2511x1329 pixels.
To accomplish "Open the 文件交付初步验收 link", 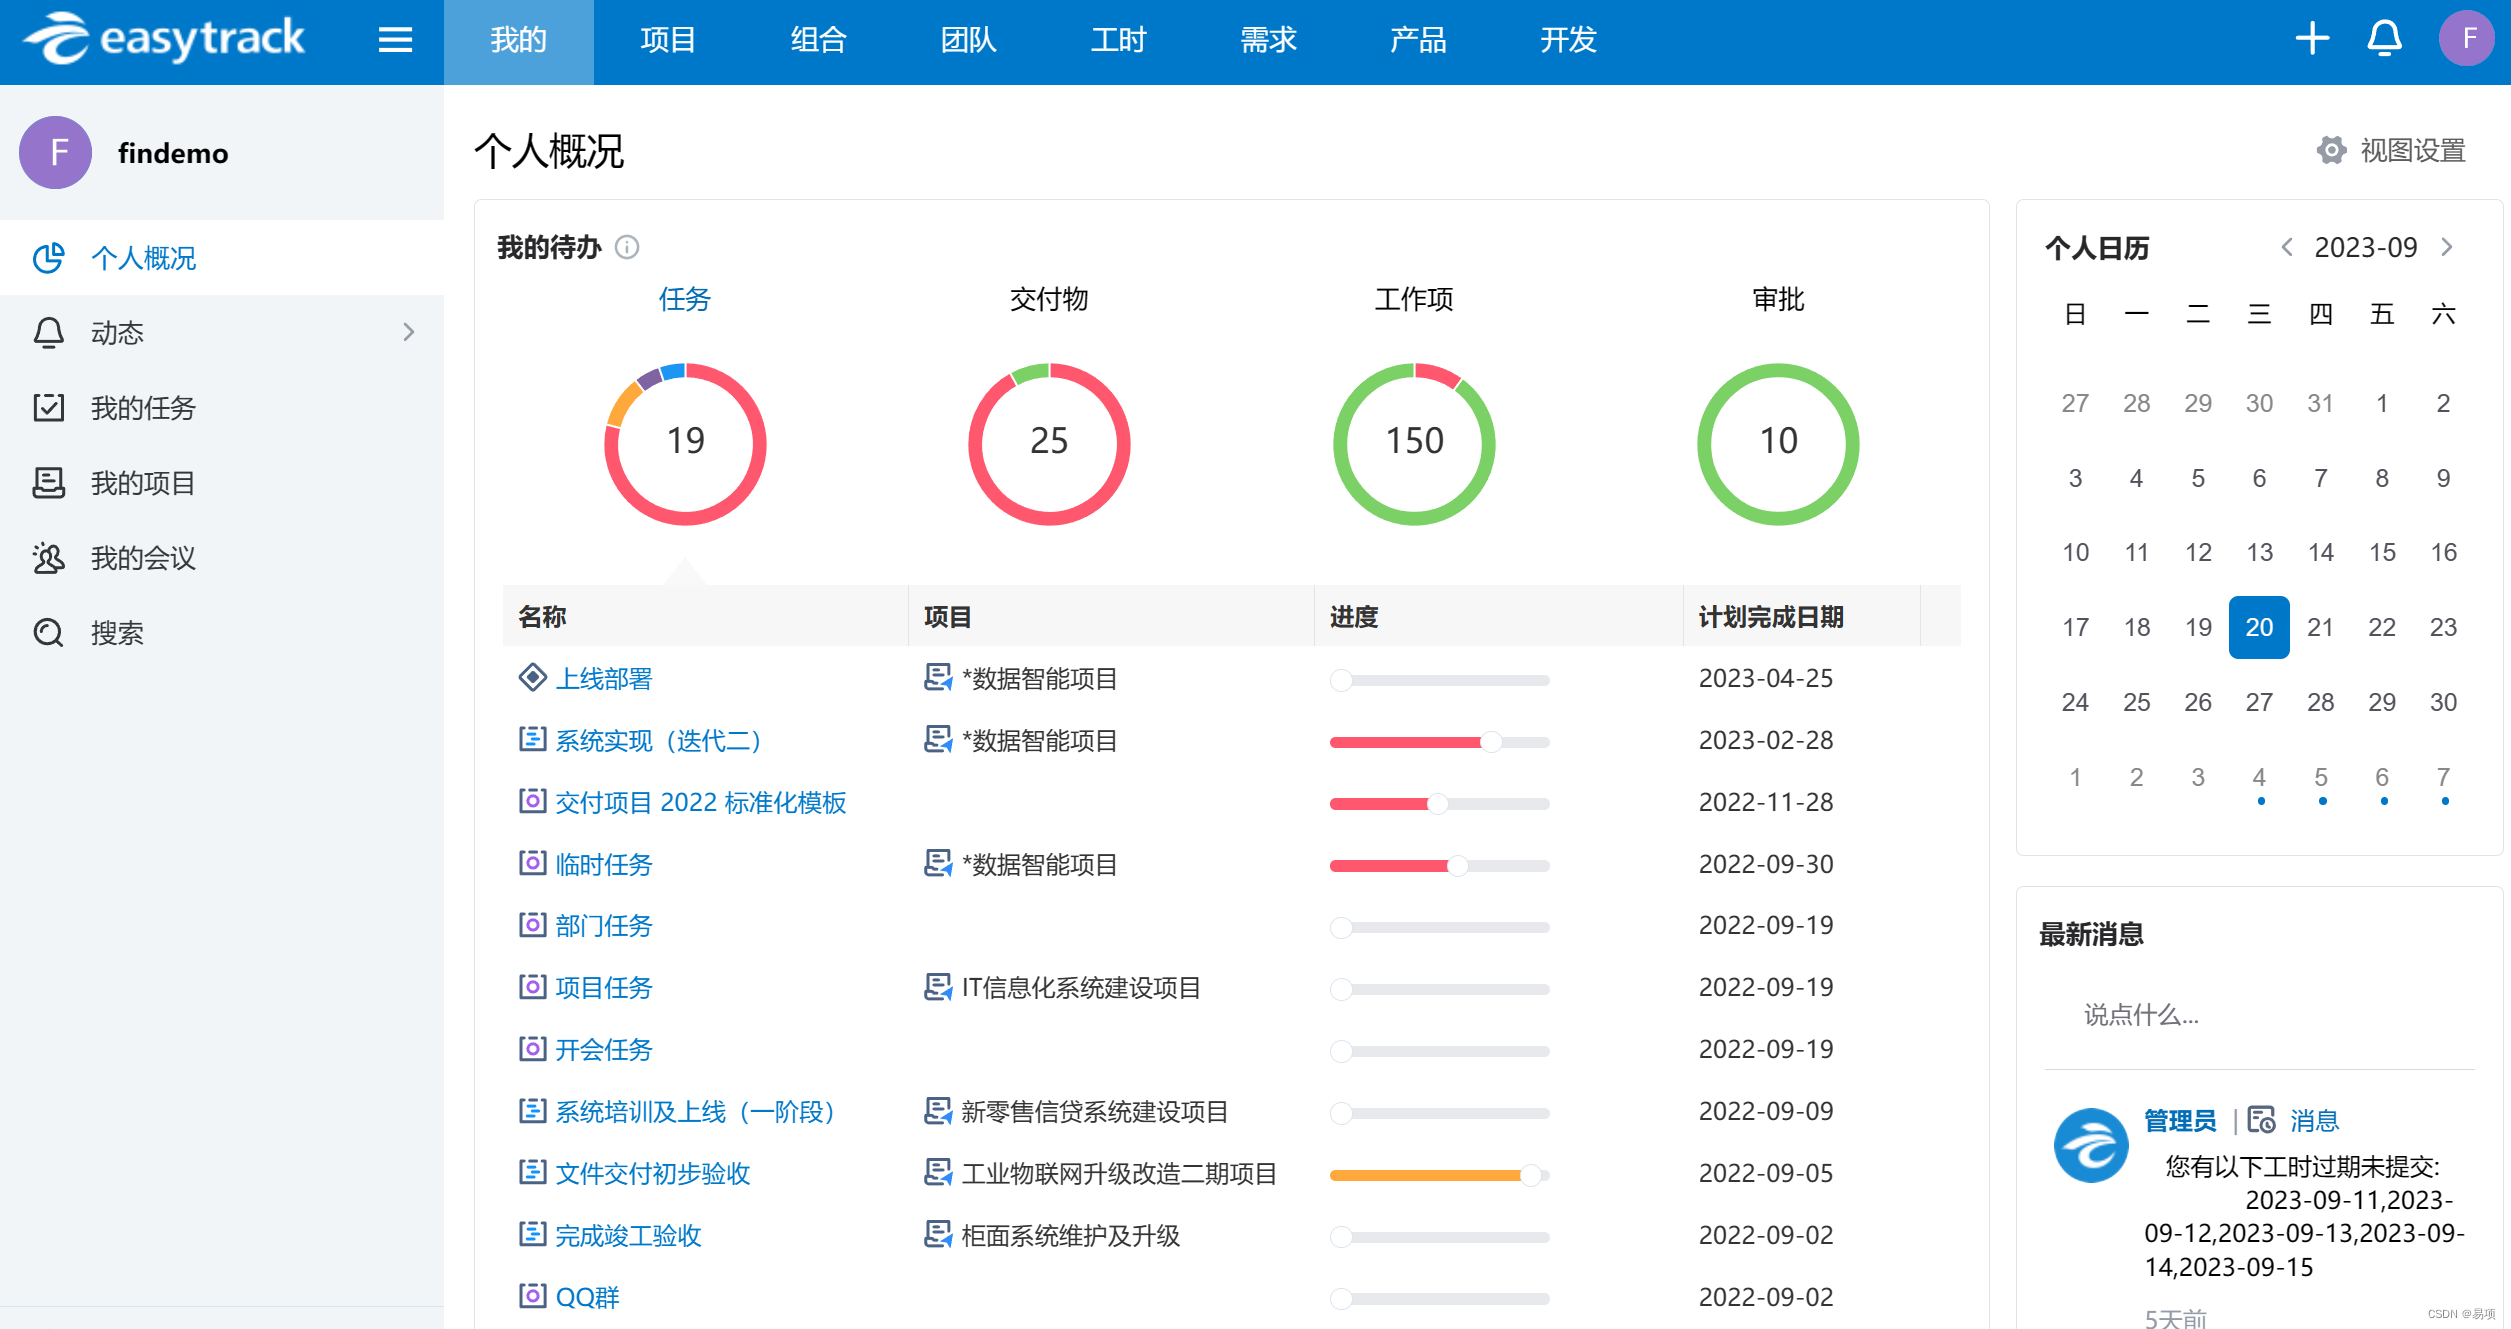I will 653,1173.
